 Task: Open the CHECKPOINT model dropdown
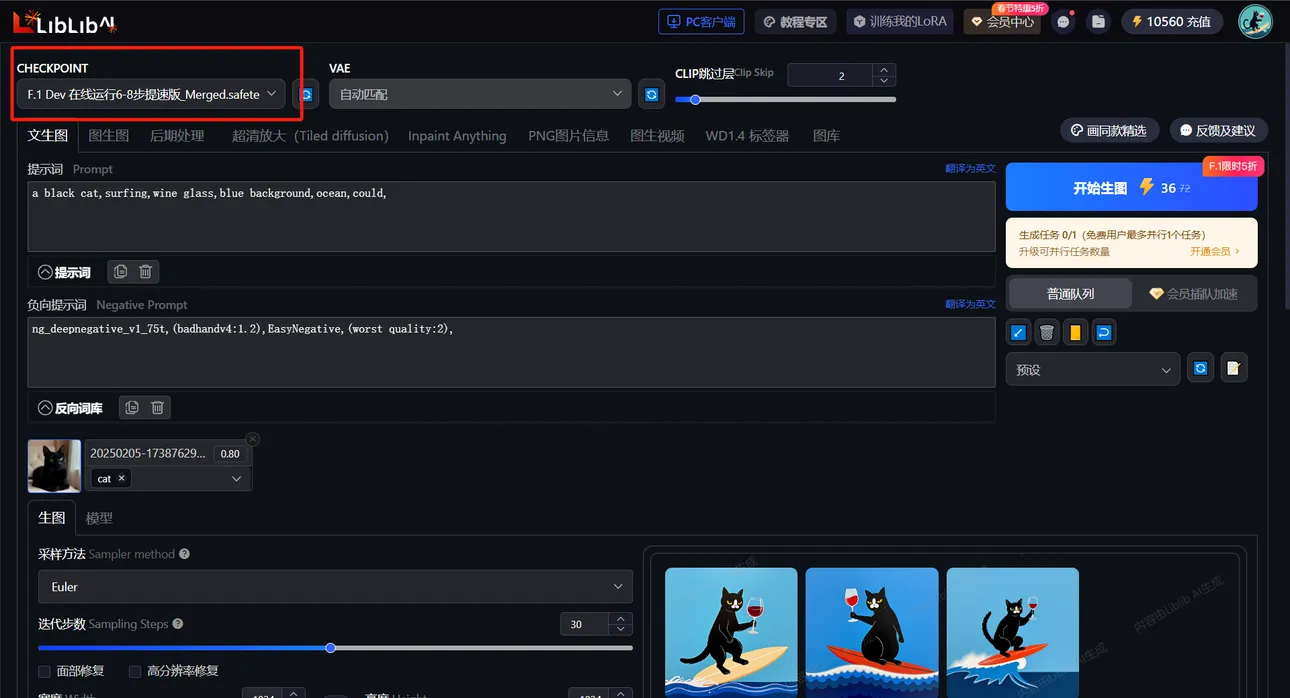click(151, 94)
